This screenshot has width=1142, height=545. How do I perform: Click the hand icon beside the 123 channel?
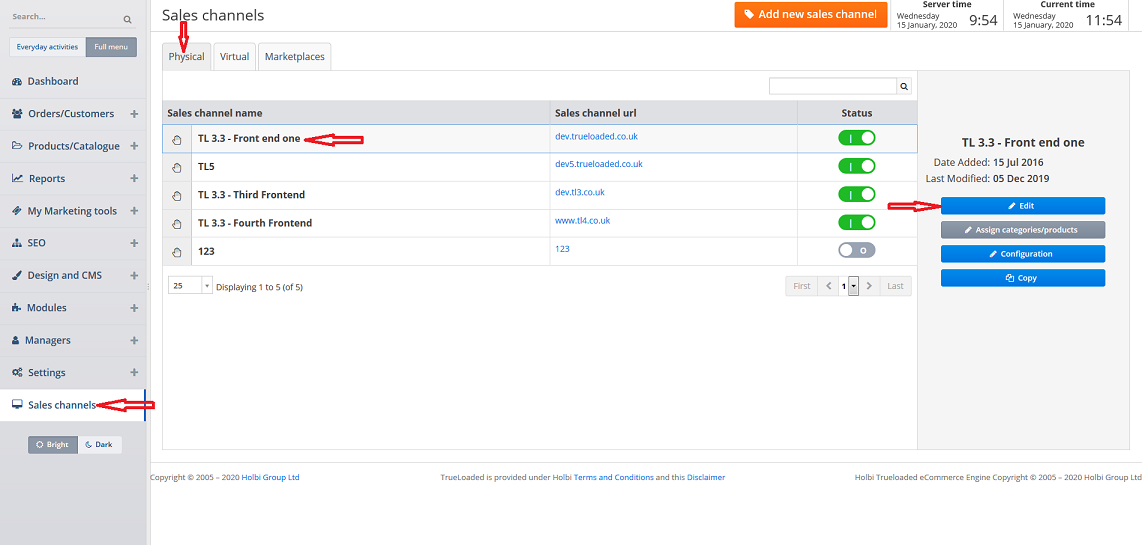pyautogui.click(x=177, y=252)
